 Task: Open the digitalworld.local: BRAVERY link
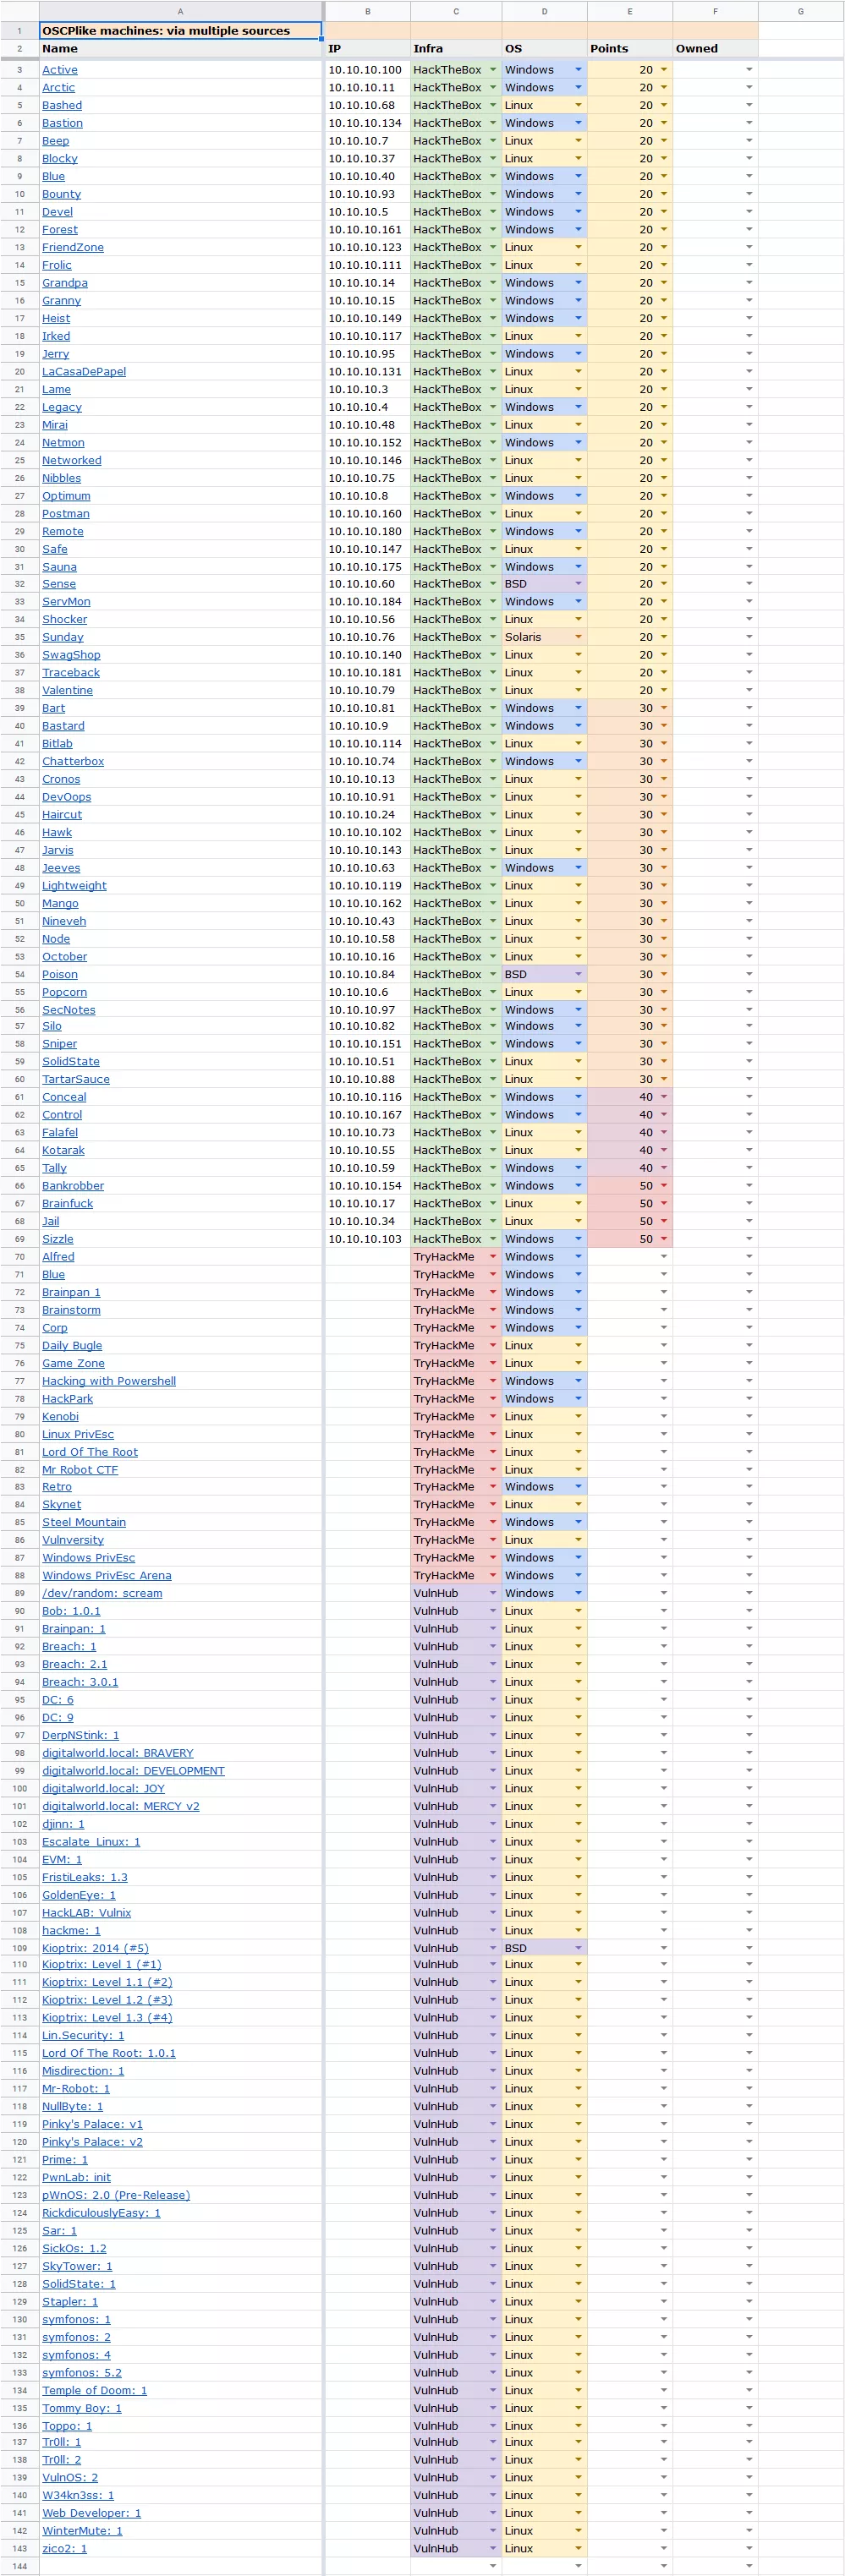tap(117, 1753)
